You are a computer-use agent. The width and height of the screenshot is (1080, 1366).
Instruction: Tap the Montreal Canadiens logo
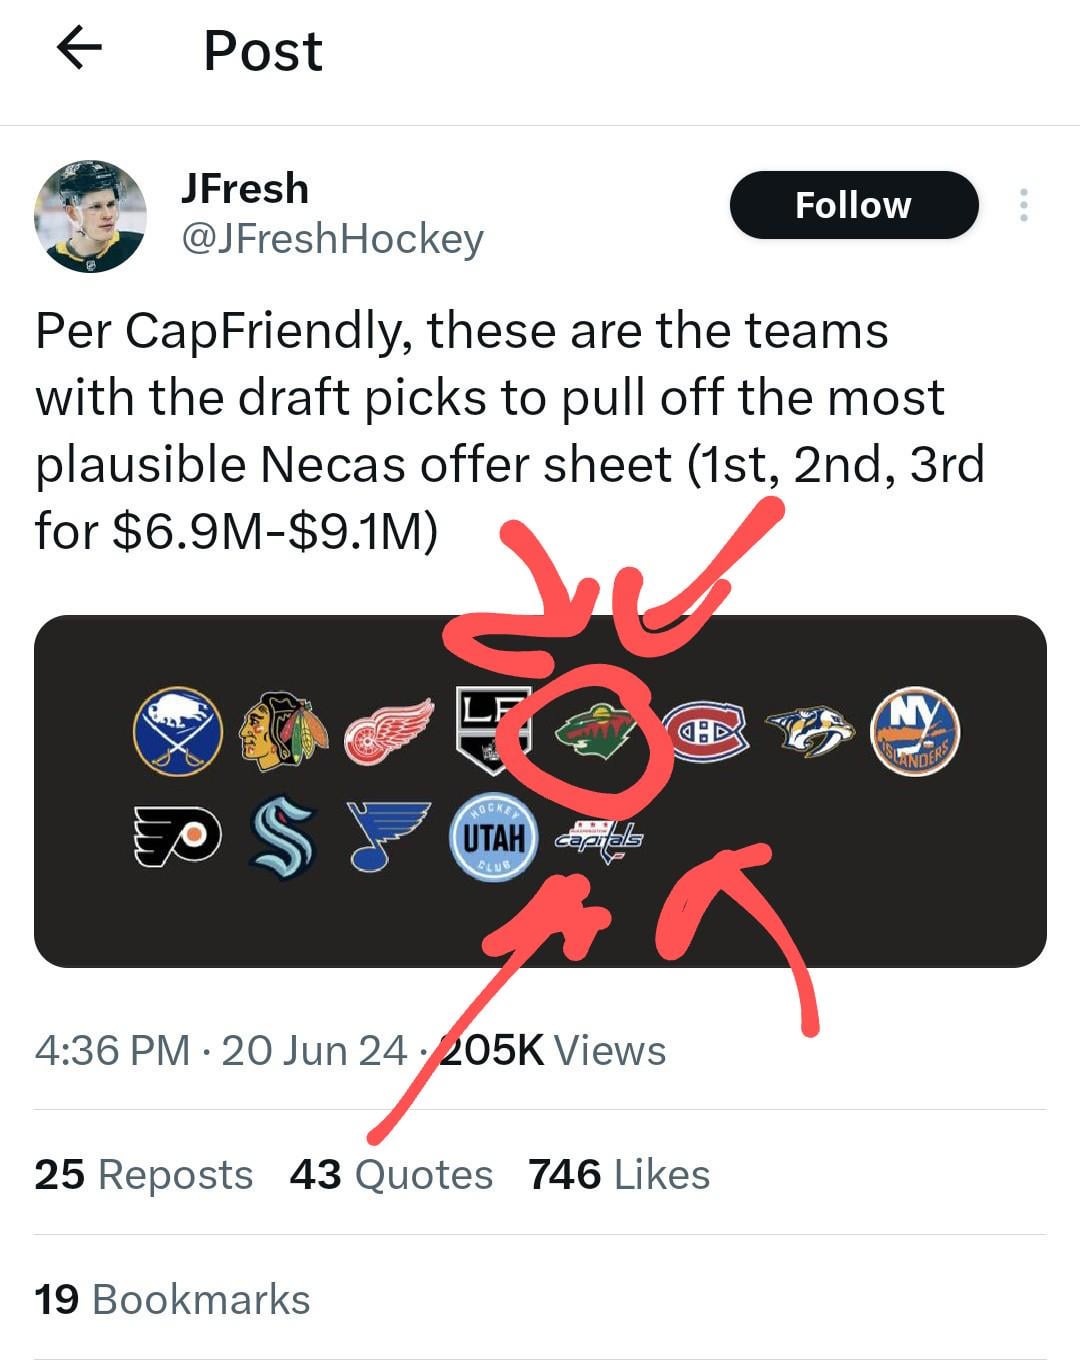[706, 731]
